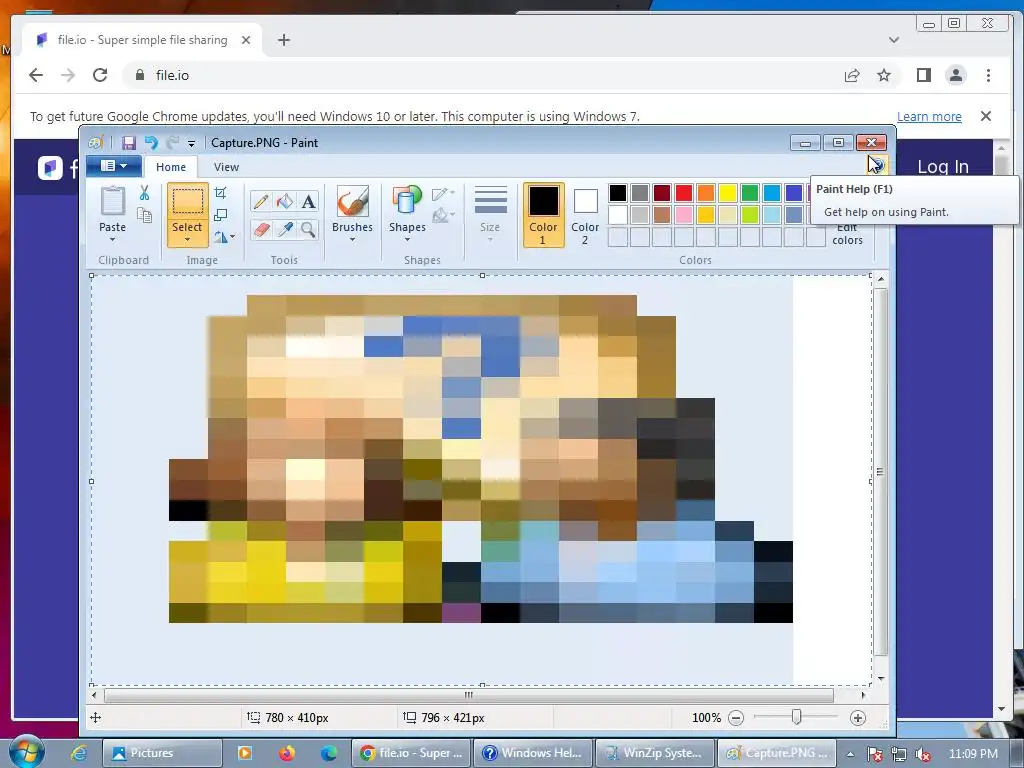This screenshot has height=768, width=1024.
Task: Click the zoom in plus button in Paint
Action: click(x=857, y=718)
